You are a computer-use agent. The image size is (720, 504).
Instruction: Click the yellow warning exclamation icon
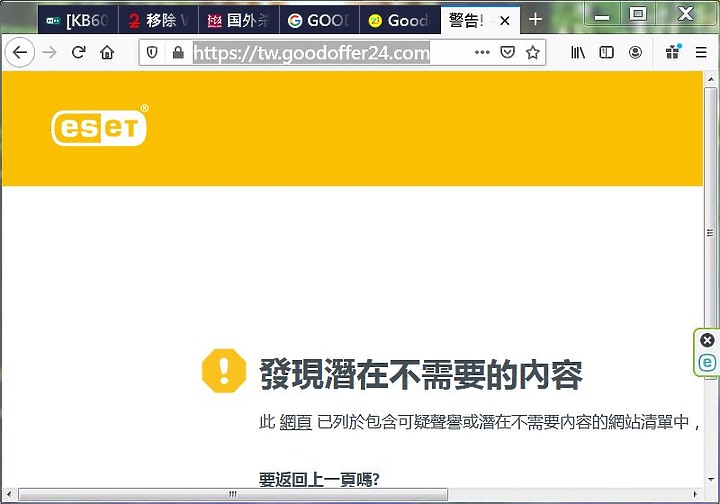(224, 371)
